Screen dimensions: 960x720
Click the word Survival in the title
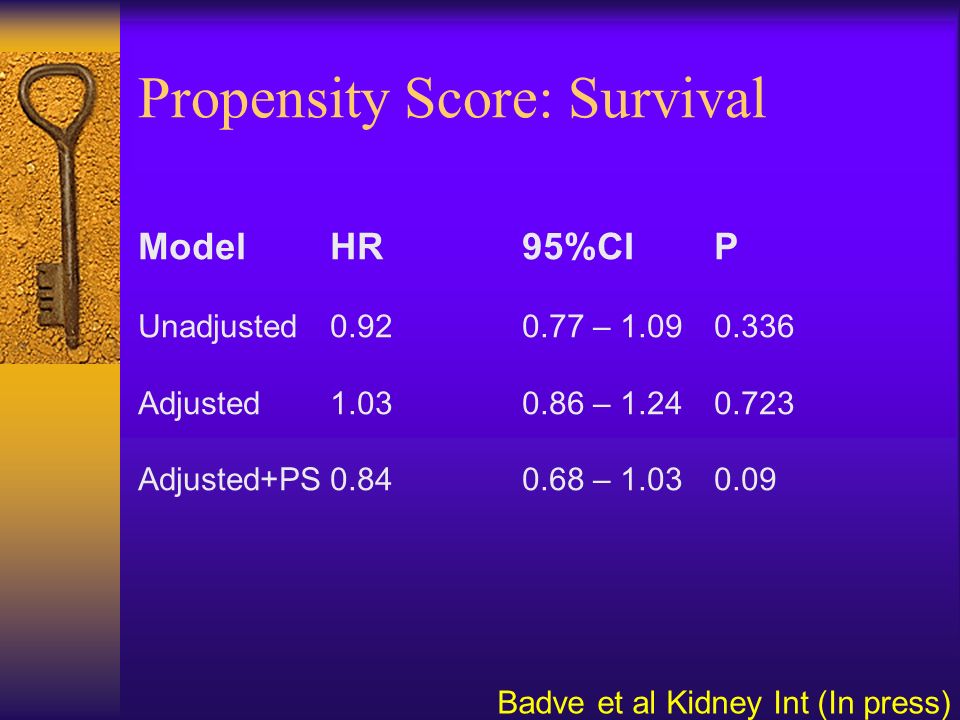coord(667,98)
